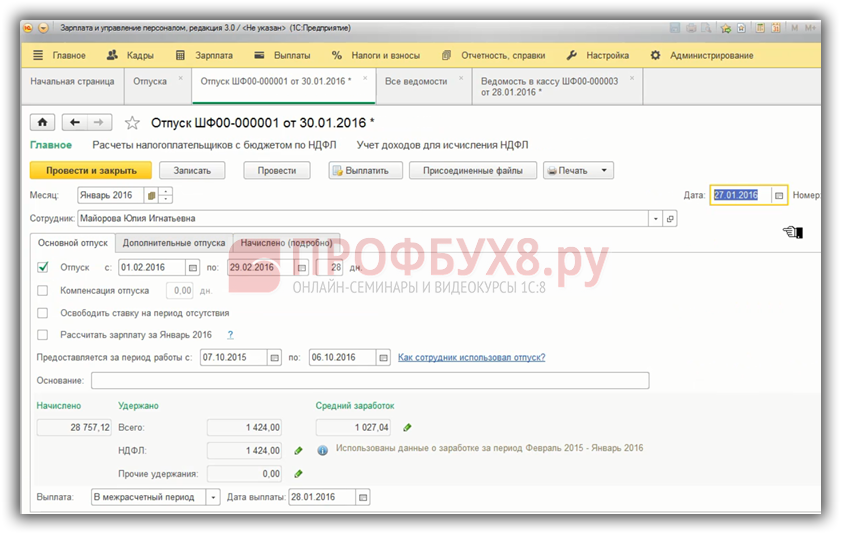The height and width of the screenshot is (534, 841).
Task: Open the Печать button dropdown
Action: click(x=604, y=171)
